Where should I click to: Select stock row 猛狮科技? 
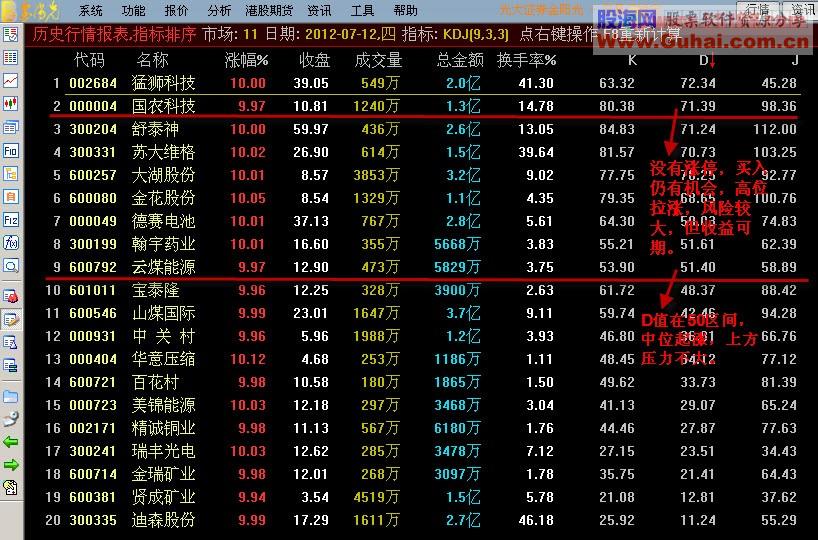pyautogui.click(x=423, y=83)
